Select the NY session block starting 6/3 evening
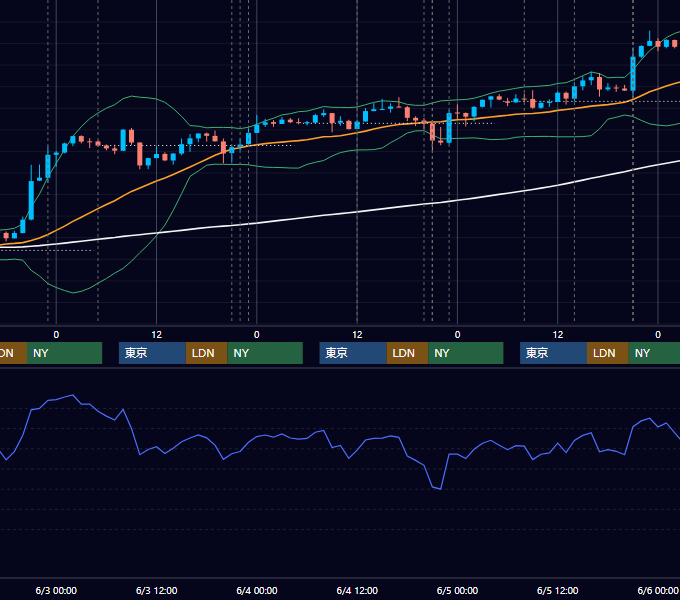680x600 pixels. tap(265, 353)
